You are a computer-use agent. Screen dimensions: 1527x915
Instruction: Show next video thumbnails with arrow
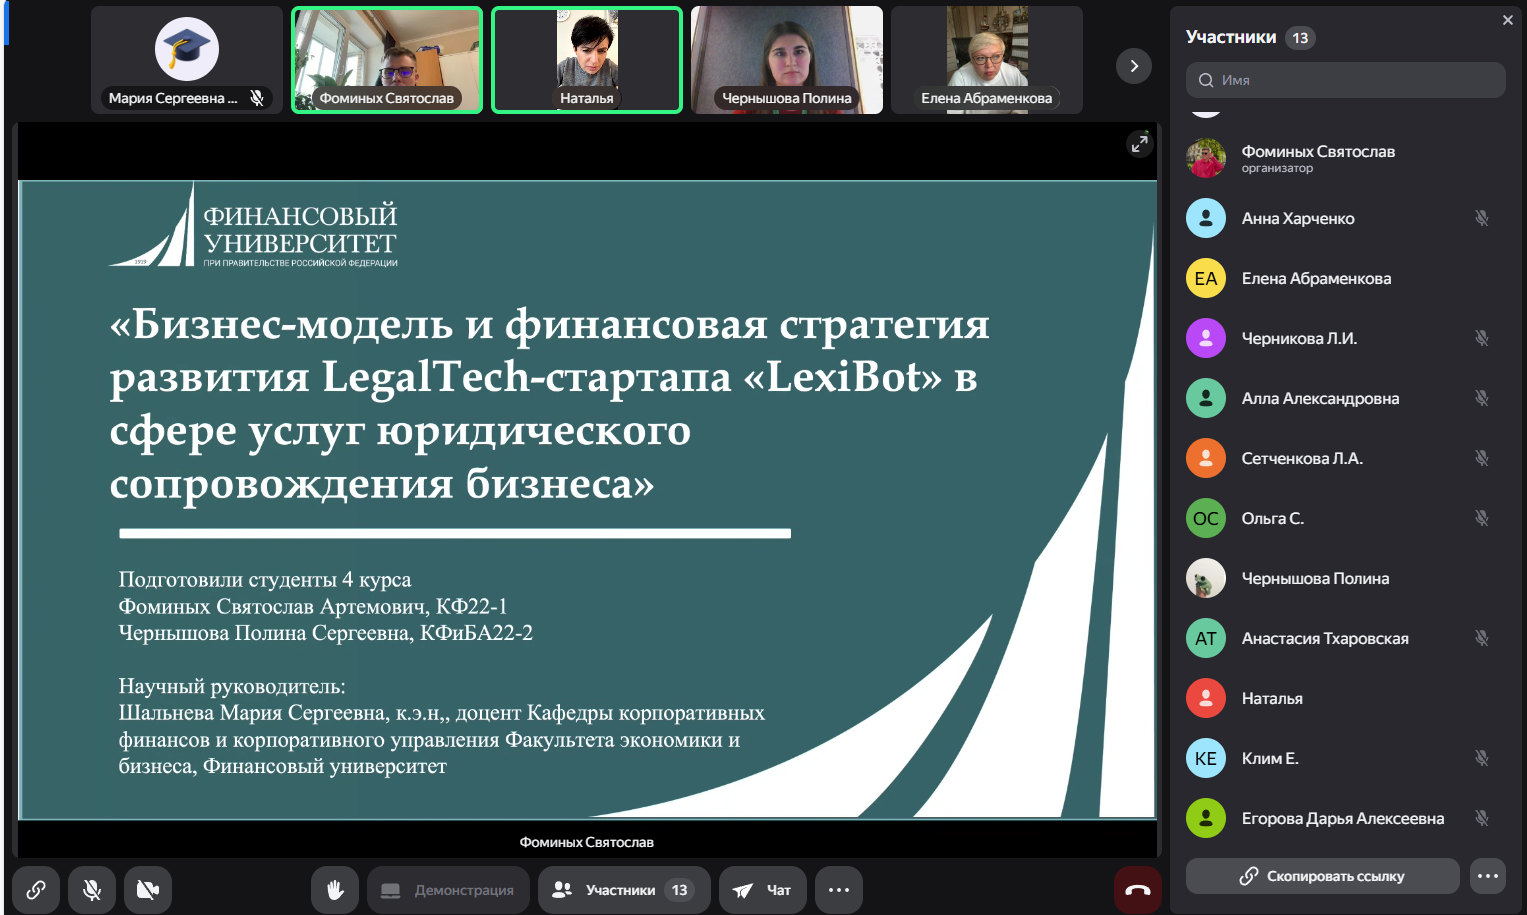point(1133,66)
